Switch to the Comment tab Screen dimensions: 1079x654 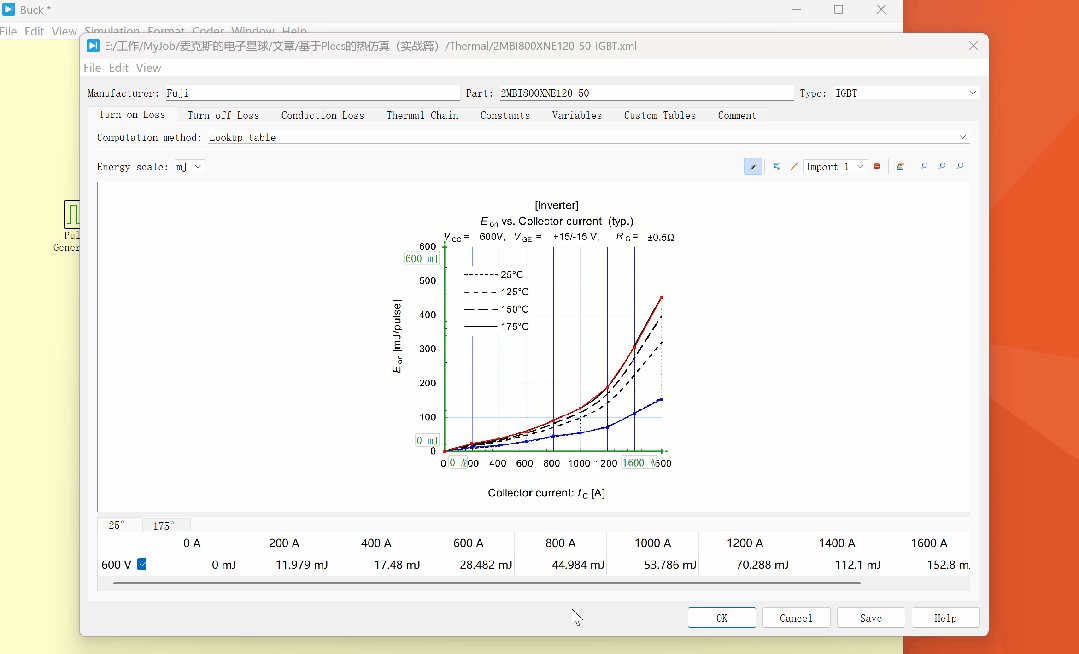coord(737,115)
